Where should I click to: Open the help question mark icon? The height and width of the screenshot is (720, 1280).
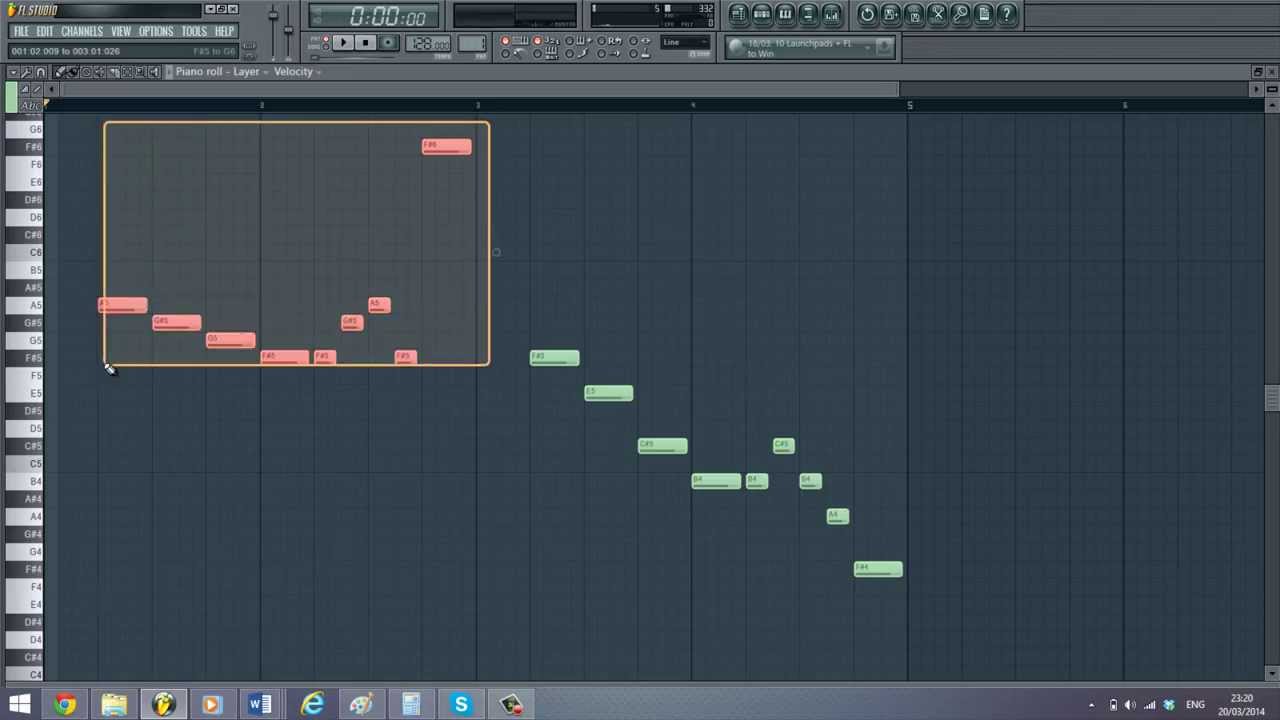click(1007, 14)
